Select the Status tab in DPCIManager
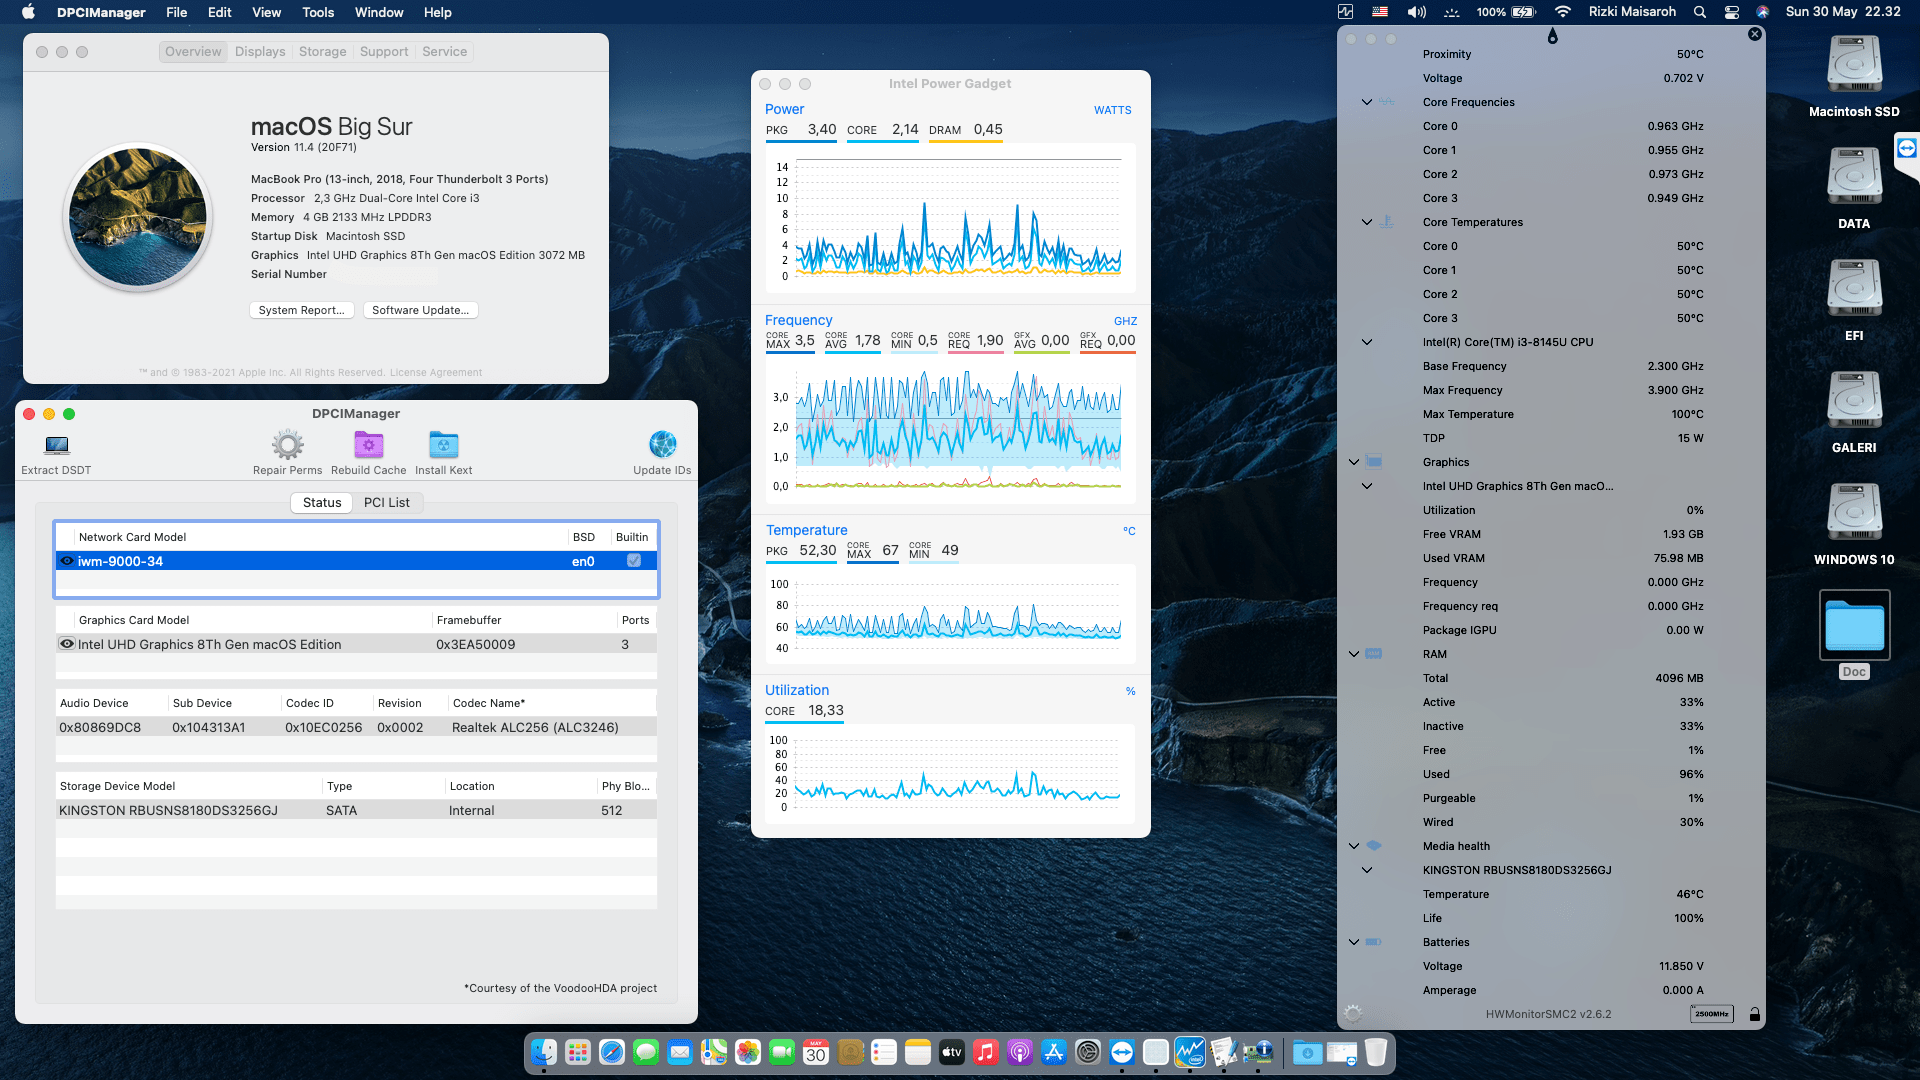 pos(322,503)
